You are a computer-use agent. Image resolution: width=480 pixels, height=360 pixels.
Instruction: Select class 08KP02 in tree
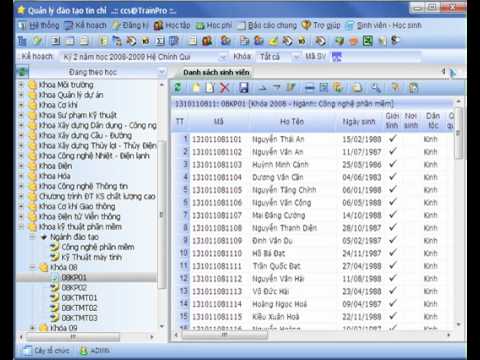click(x=74, y=287)
